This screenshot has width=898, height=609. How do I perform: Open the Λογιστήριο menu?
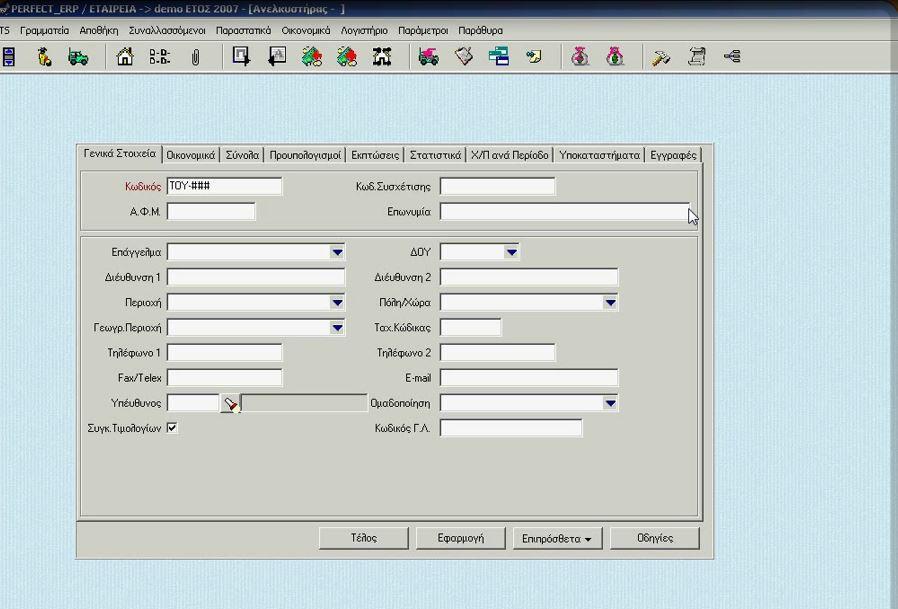[364, 30]
